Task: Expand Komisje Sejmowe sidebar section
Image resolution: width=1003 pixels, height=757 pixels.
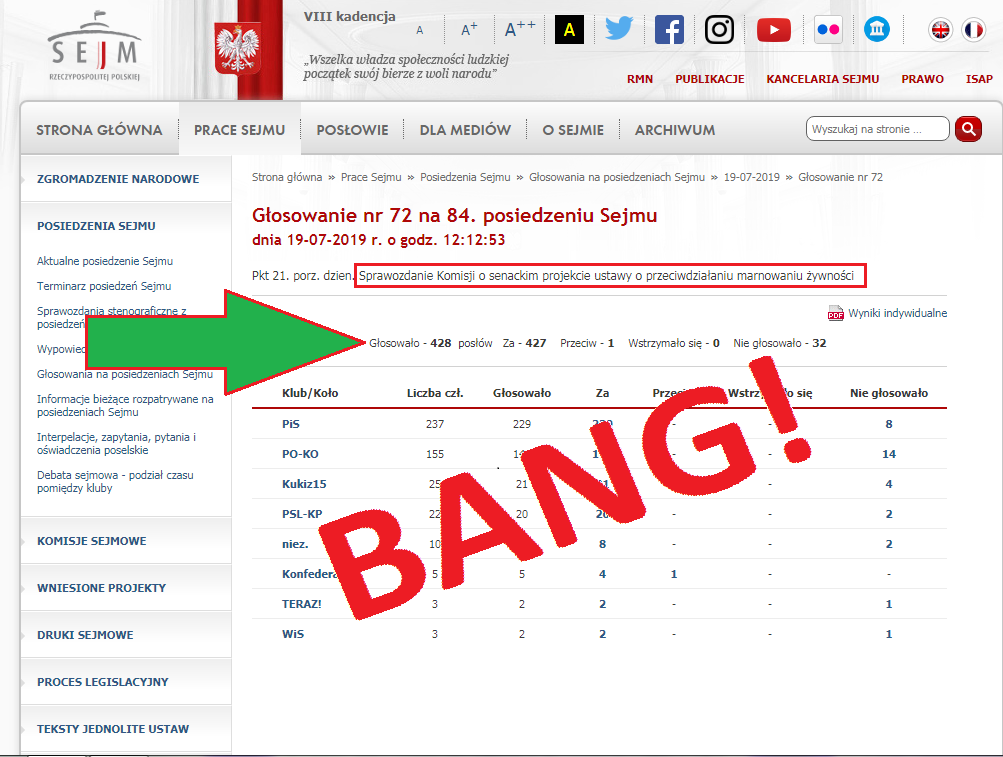Action: [x=92, y=541]
